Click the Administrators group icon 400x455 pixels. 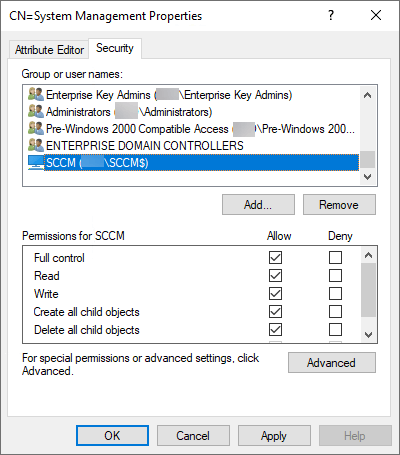(x=36, y=112)
